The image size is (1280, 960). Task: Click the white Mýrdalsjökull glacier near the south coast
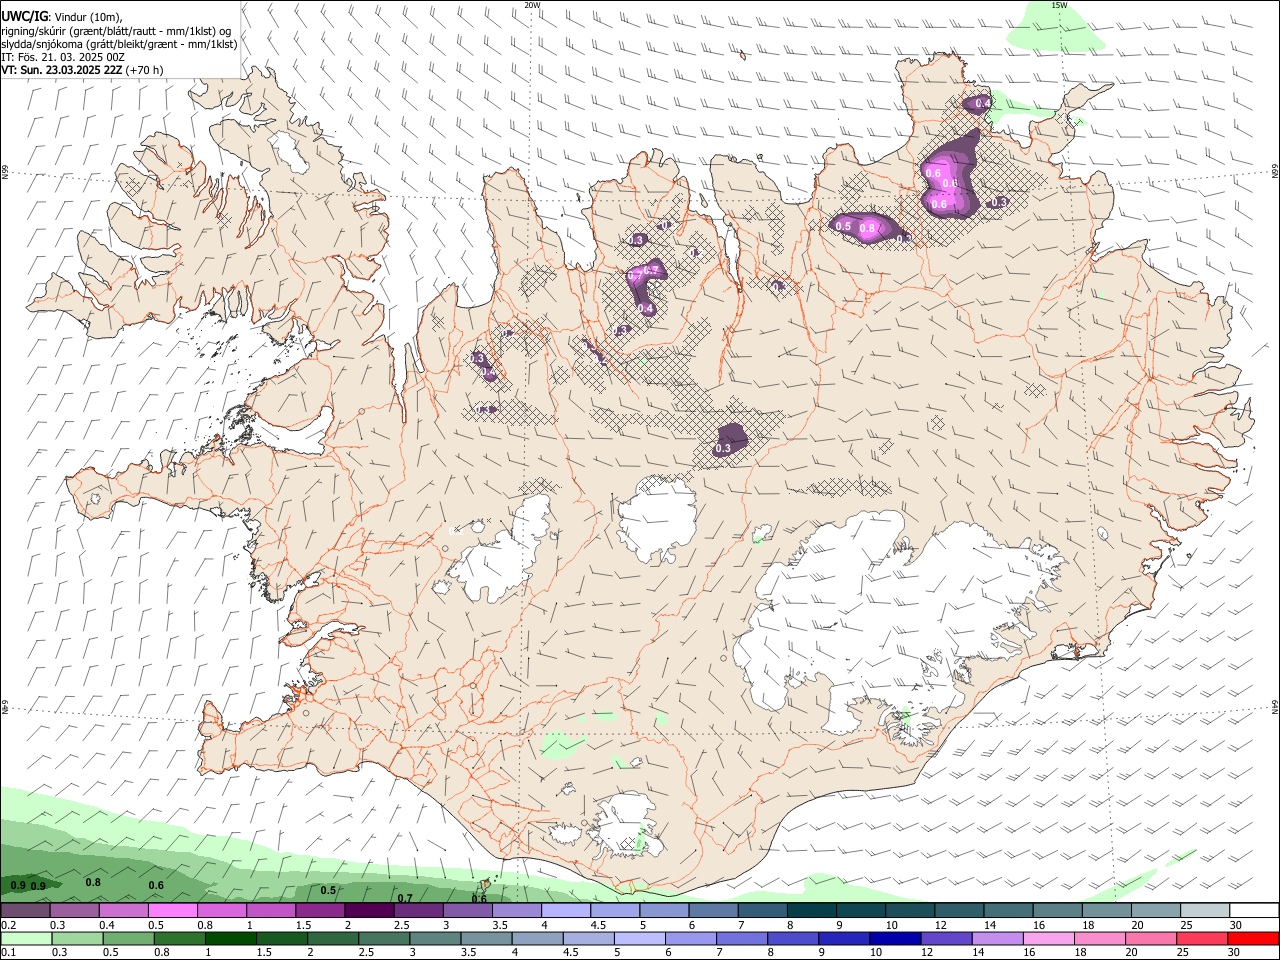point(627,823)
